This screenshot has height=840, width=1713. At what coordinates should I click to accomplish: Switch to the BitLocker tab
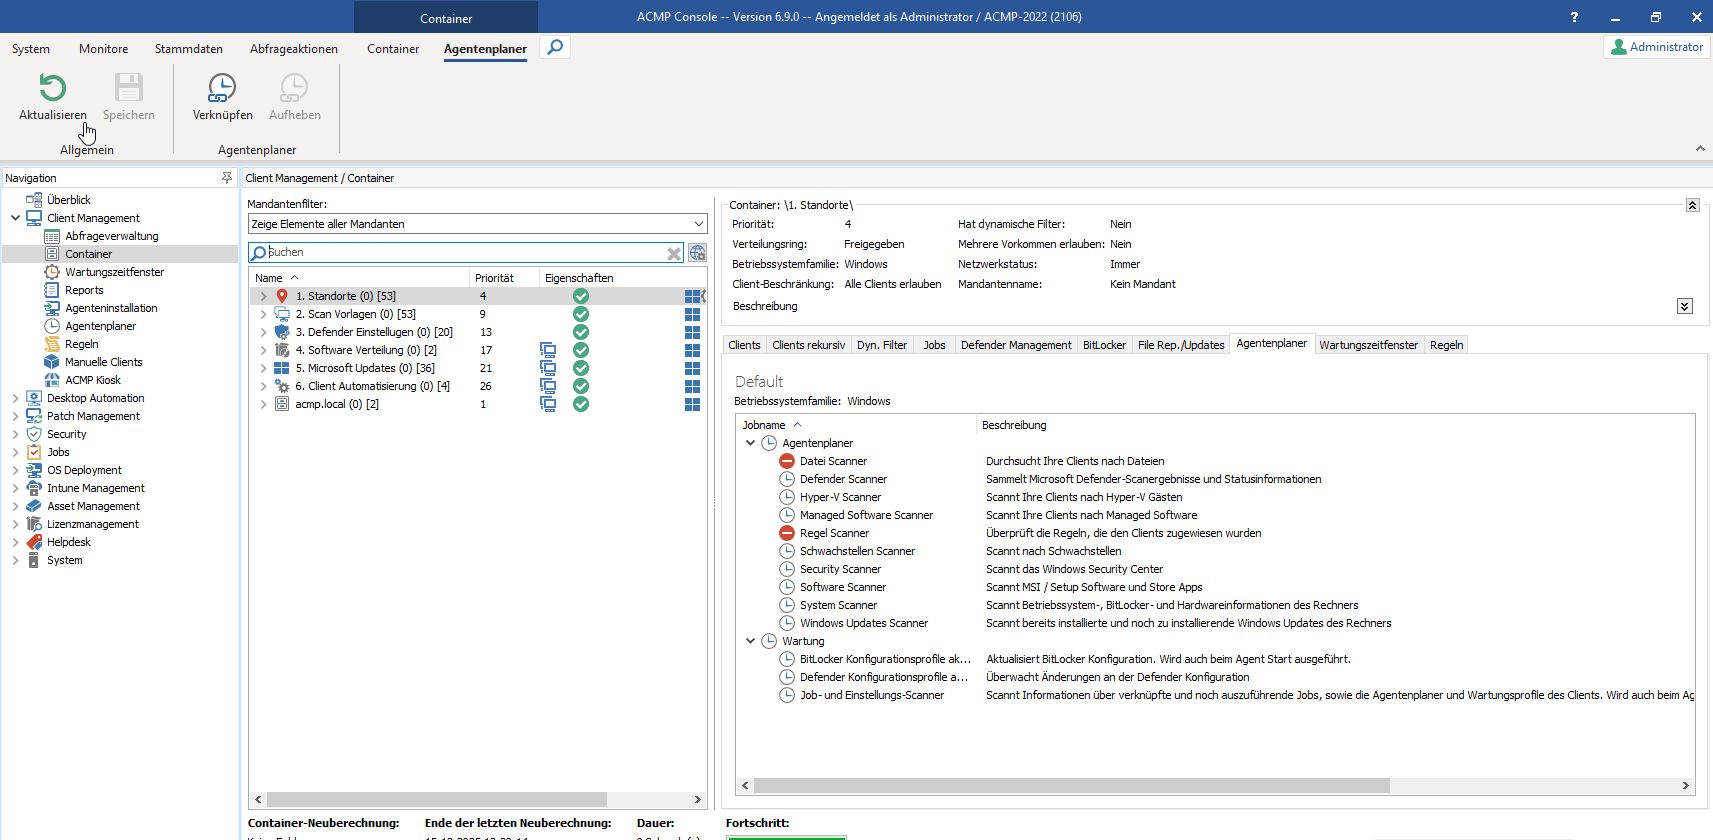pyautogui.click(x=1104, y=345)
